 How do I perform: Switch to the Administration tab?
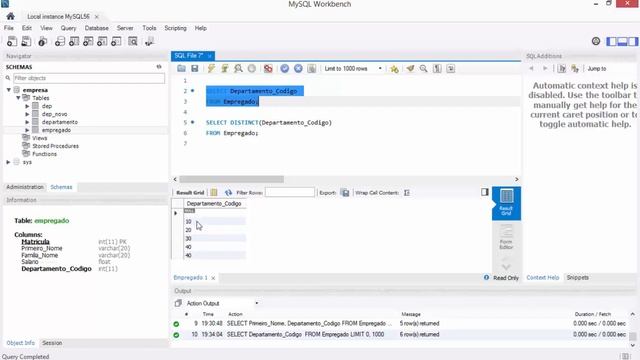pos(25,187)
